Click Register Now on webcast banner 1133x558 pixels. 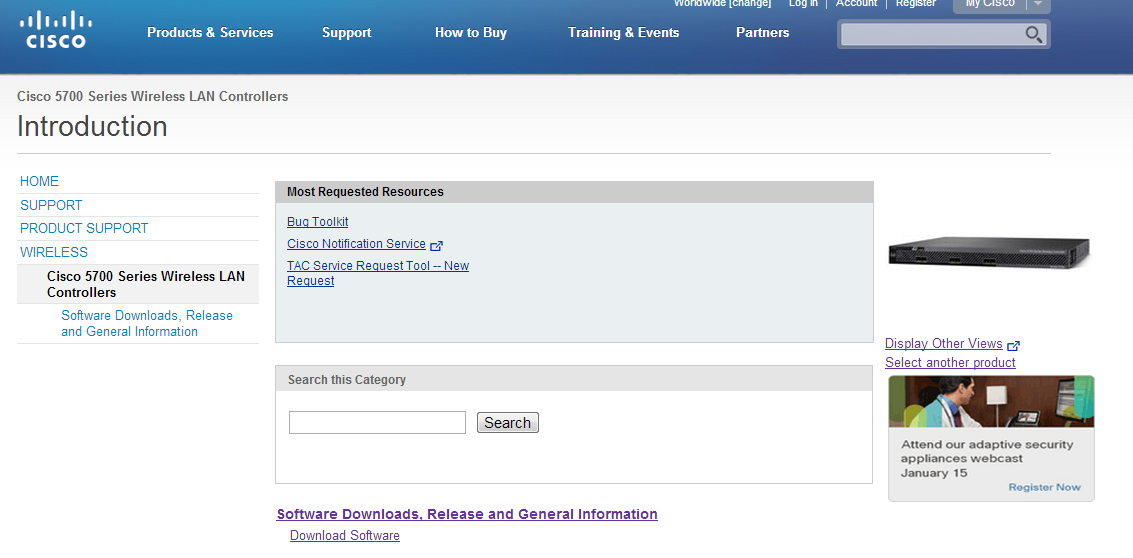(x=1045, y=487)
